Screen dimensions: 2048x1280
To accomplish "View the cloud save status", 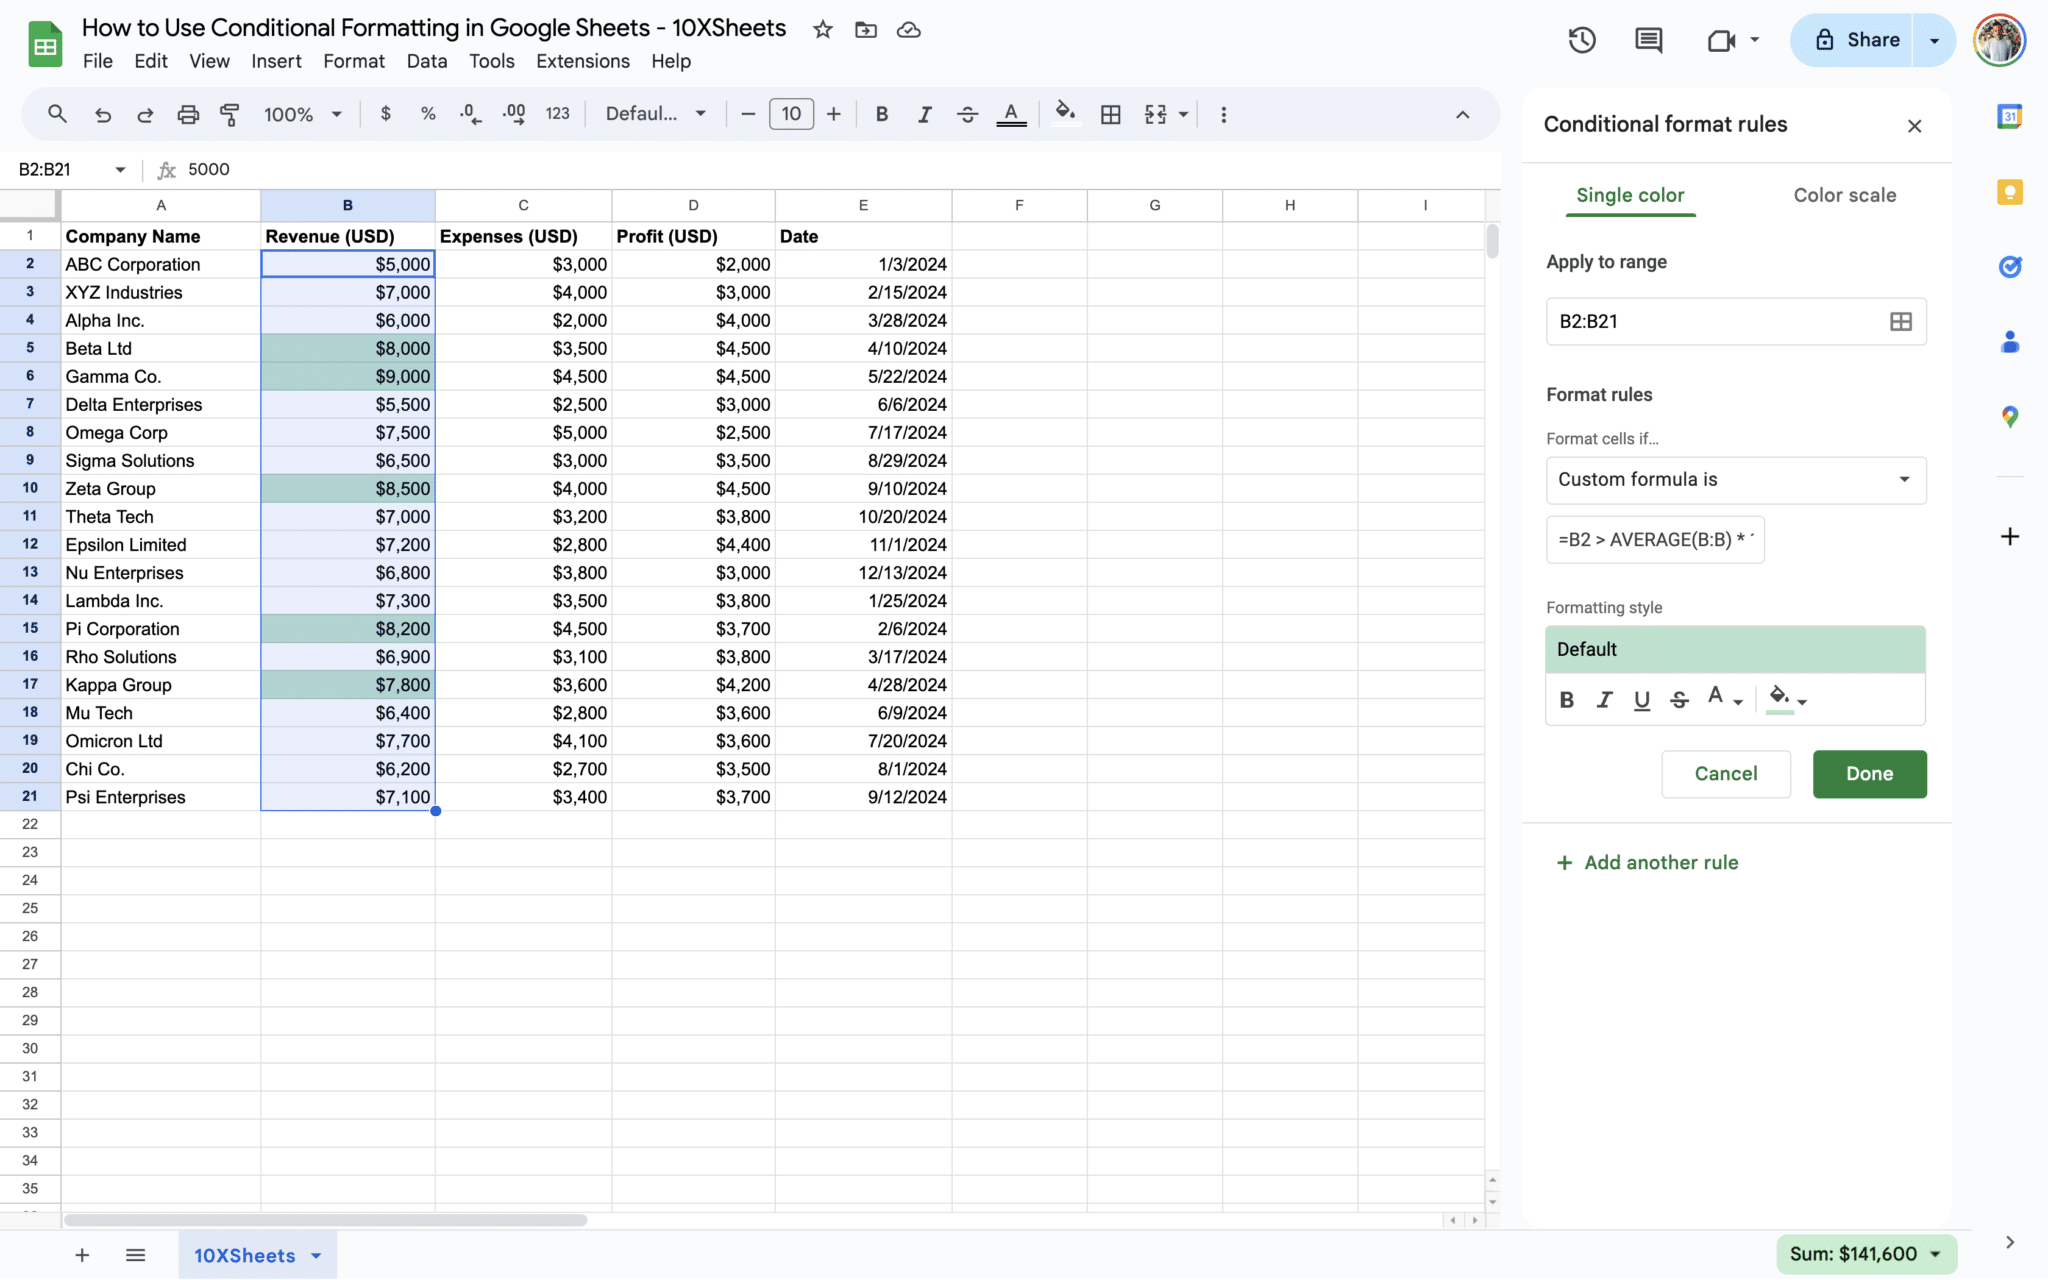I will (908, 29).
